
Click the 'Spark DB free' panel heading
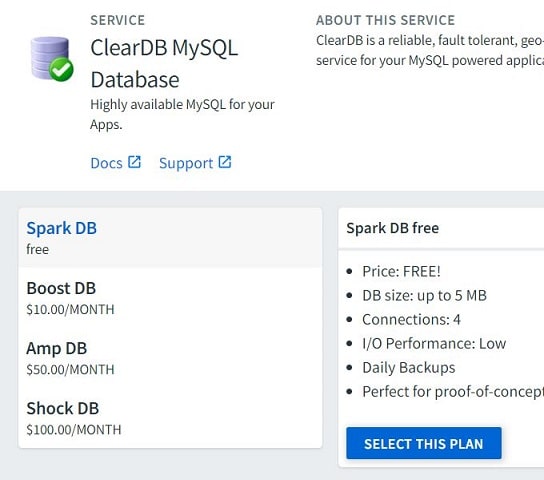point(392,228)
